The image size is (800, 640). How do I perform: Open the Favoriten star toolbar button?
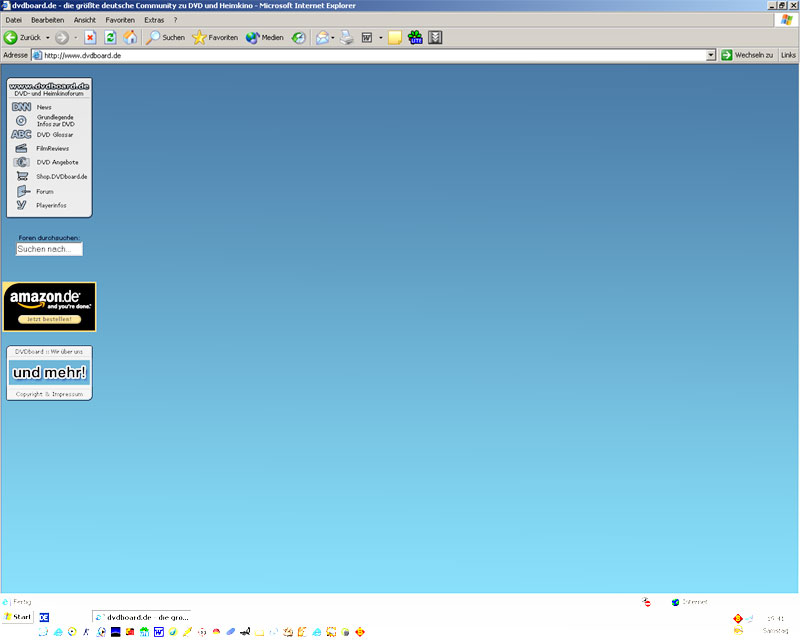(215, 37)
